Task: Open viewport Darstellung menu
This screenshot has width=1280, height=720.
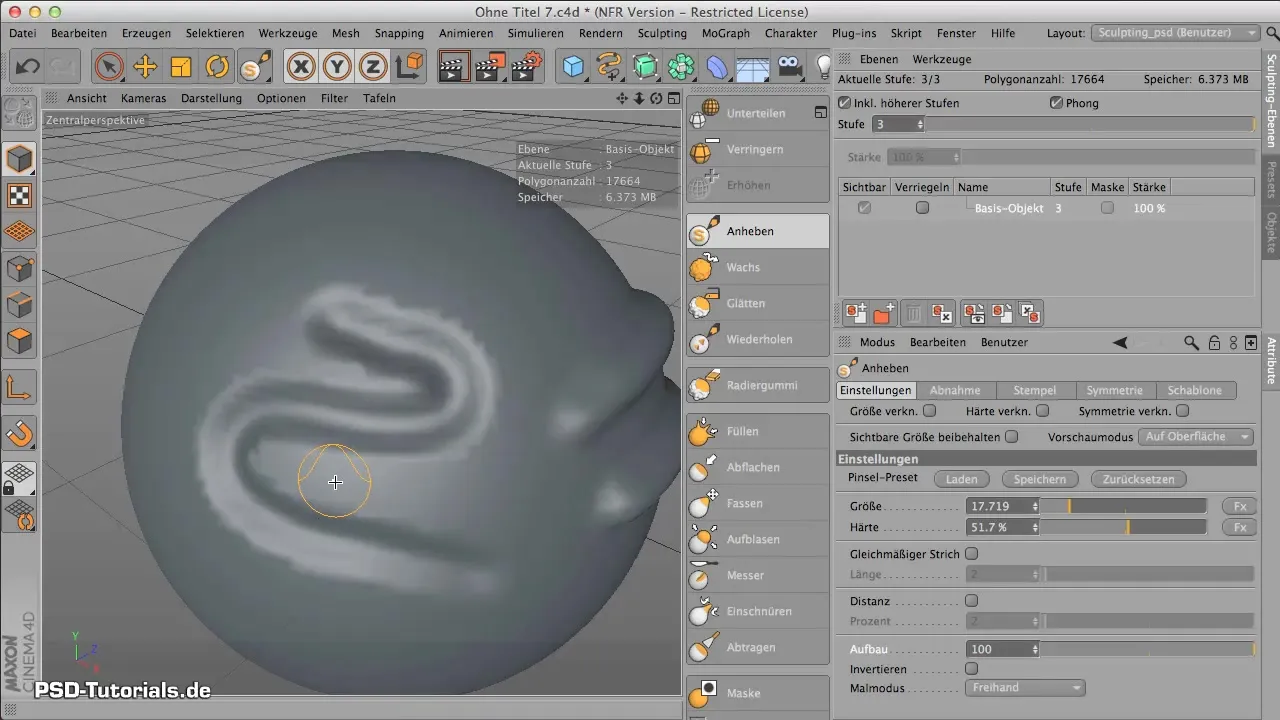Action: (x=211, y=98)
